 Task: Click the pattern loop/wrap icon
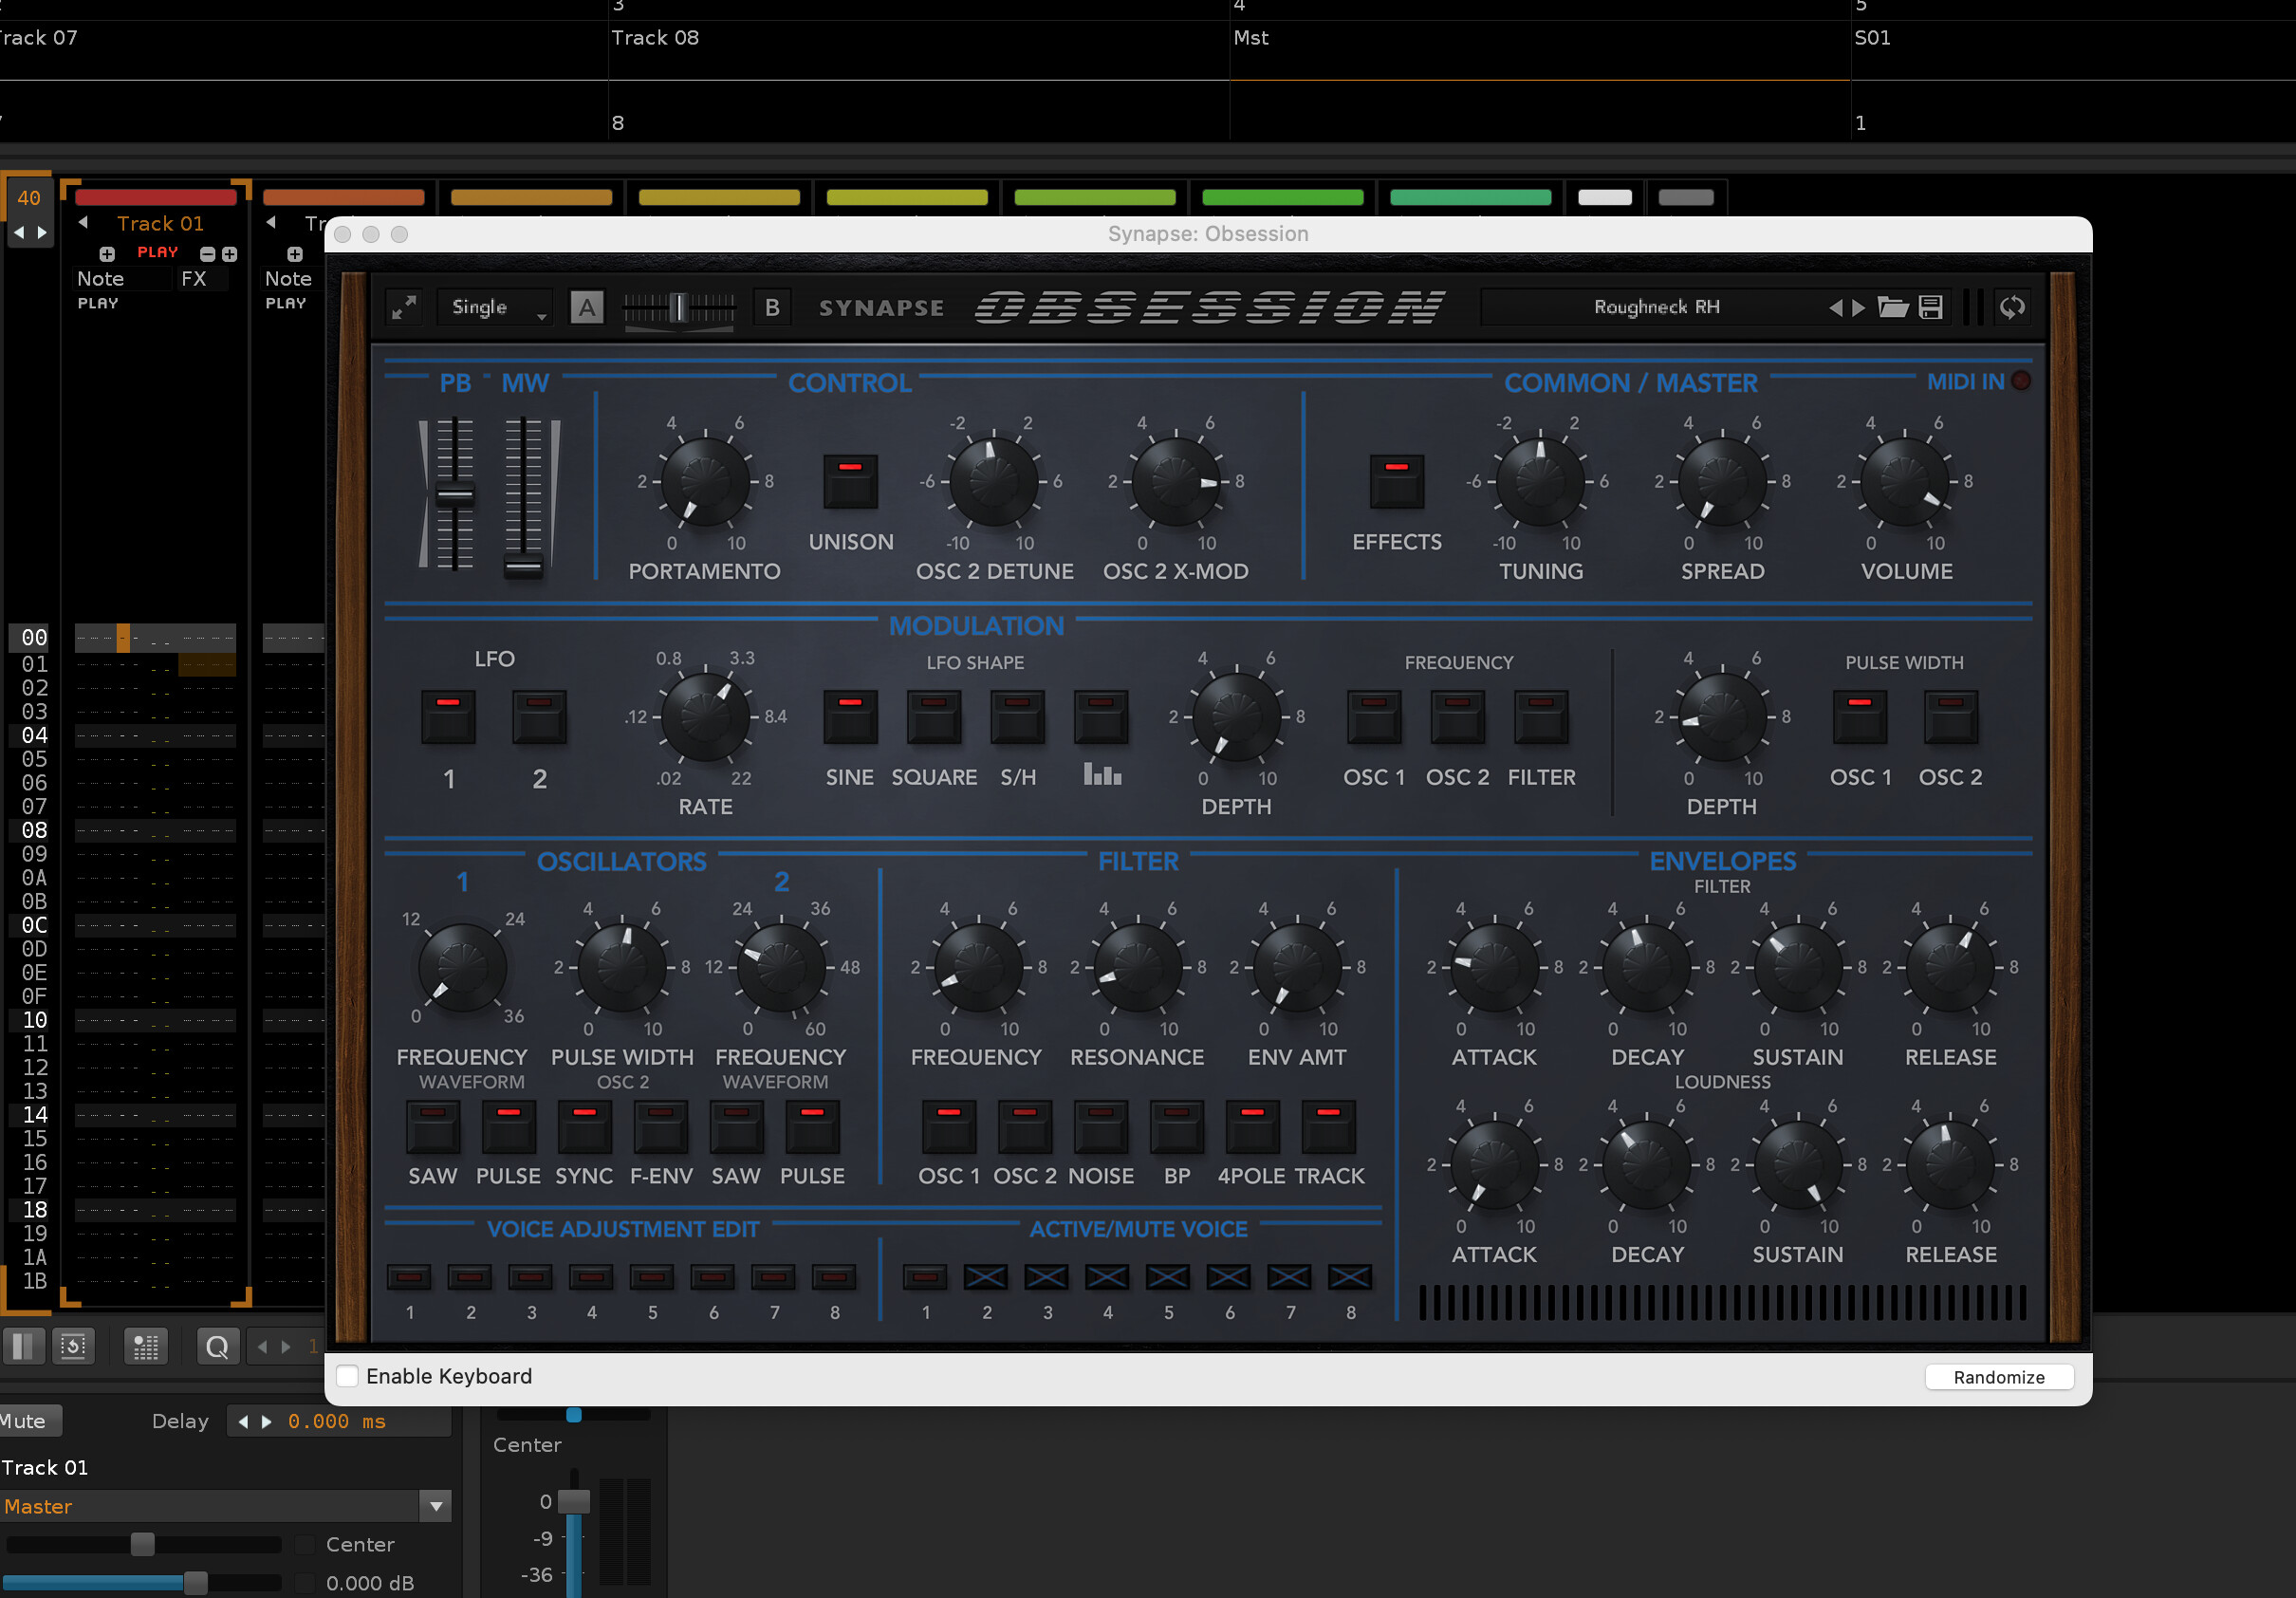[73, 1346]
